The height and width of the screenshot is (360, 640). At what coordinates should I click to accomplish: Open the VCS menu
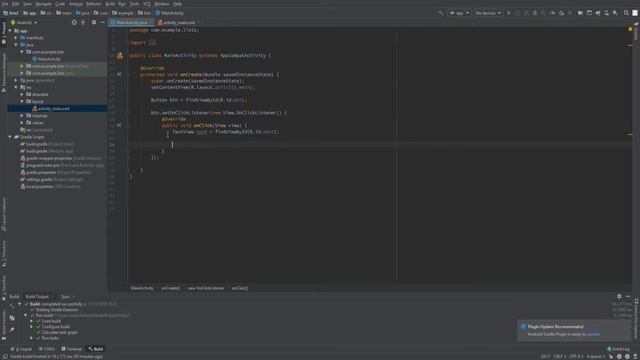[147, 4]
